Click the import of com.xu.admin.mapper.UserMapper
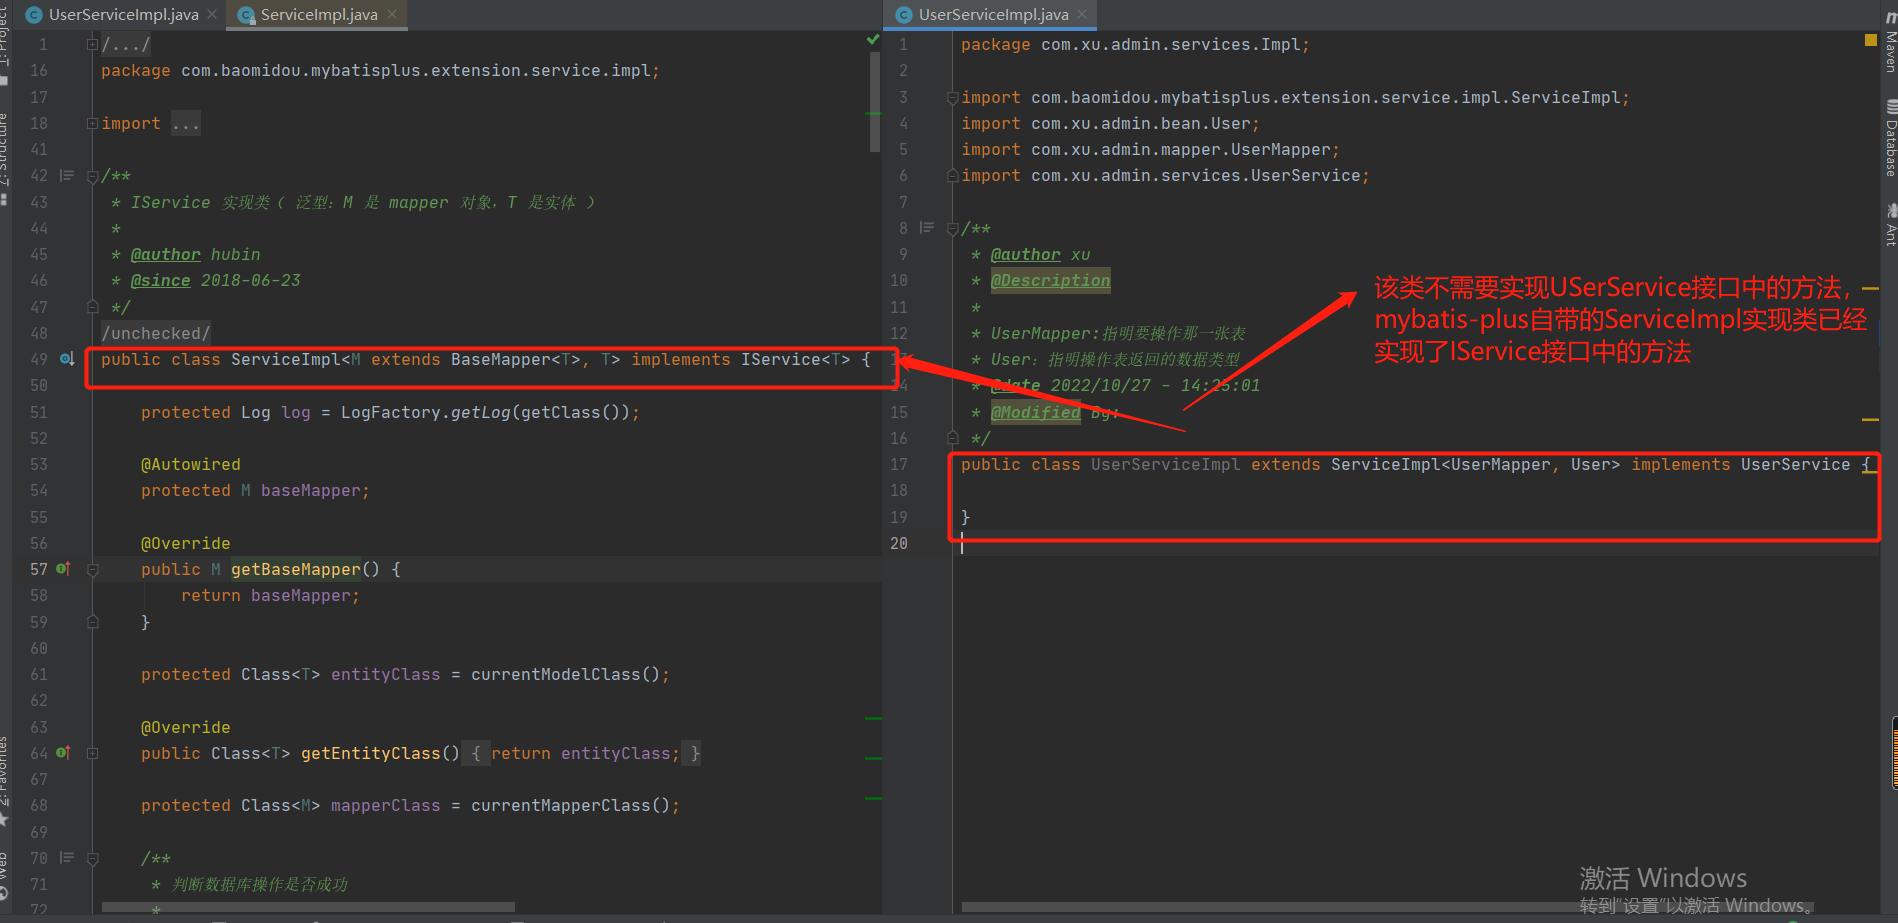Viewport: 1898px width, 923px height. tap(1150, 149)
